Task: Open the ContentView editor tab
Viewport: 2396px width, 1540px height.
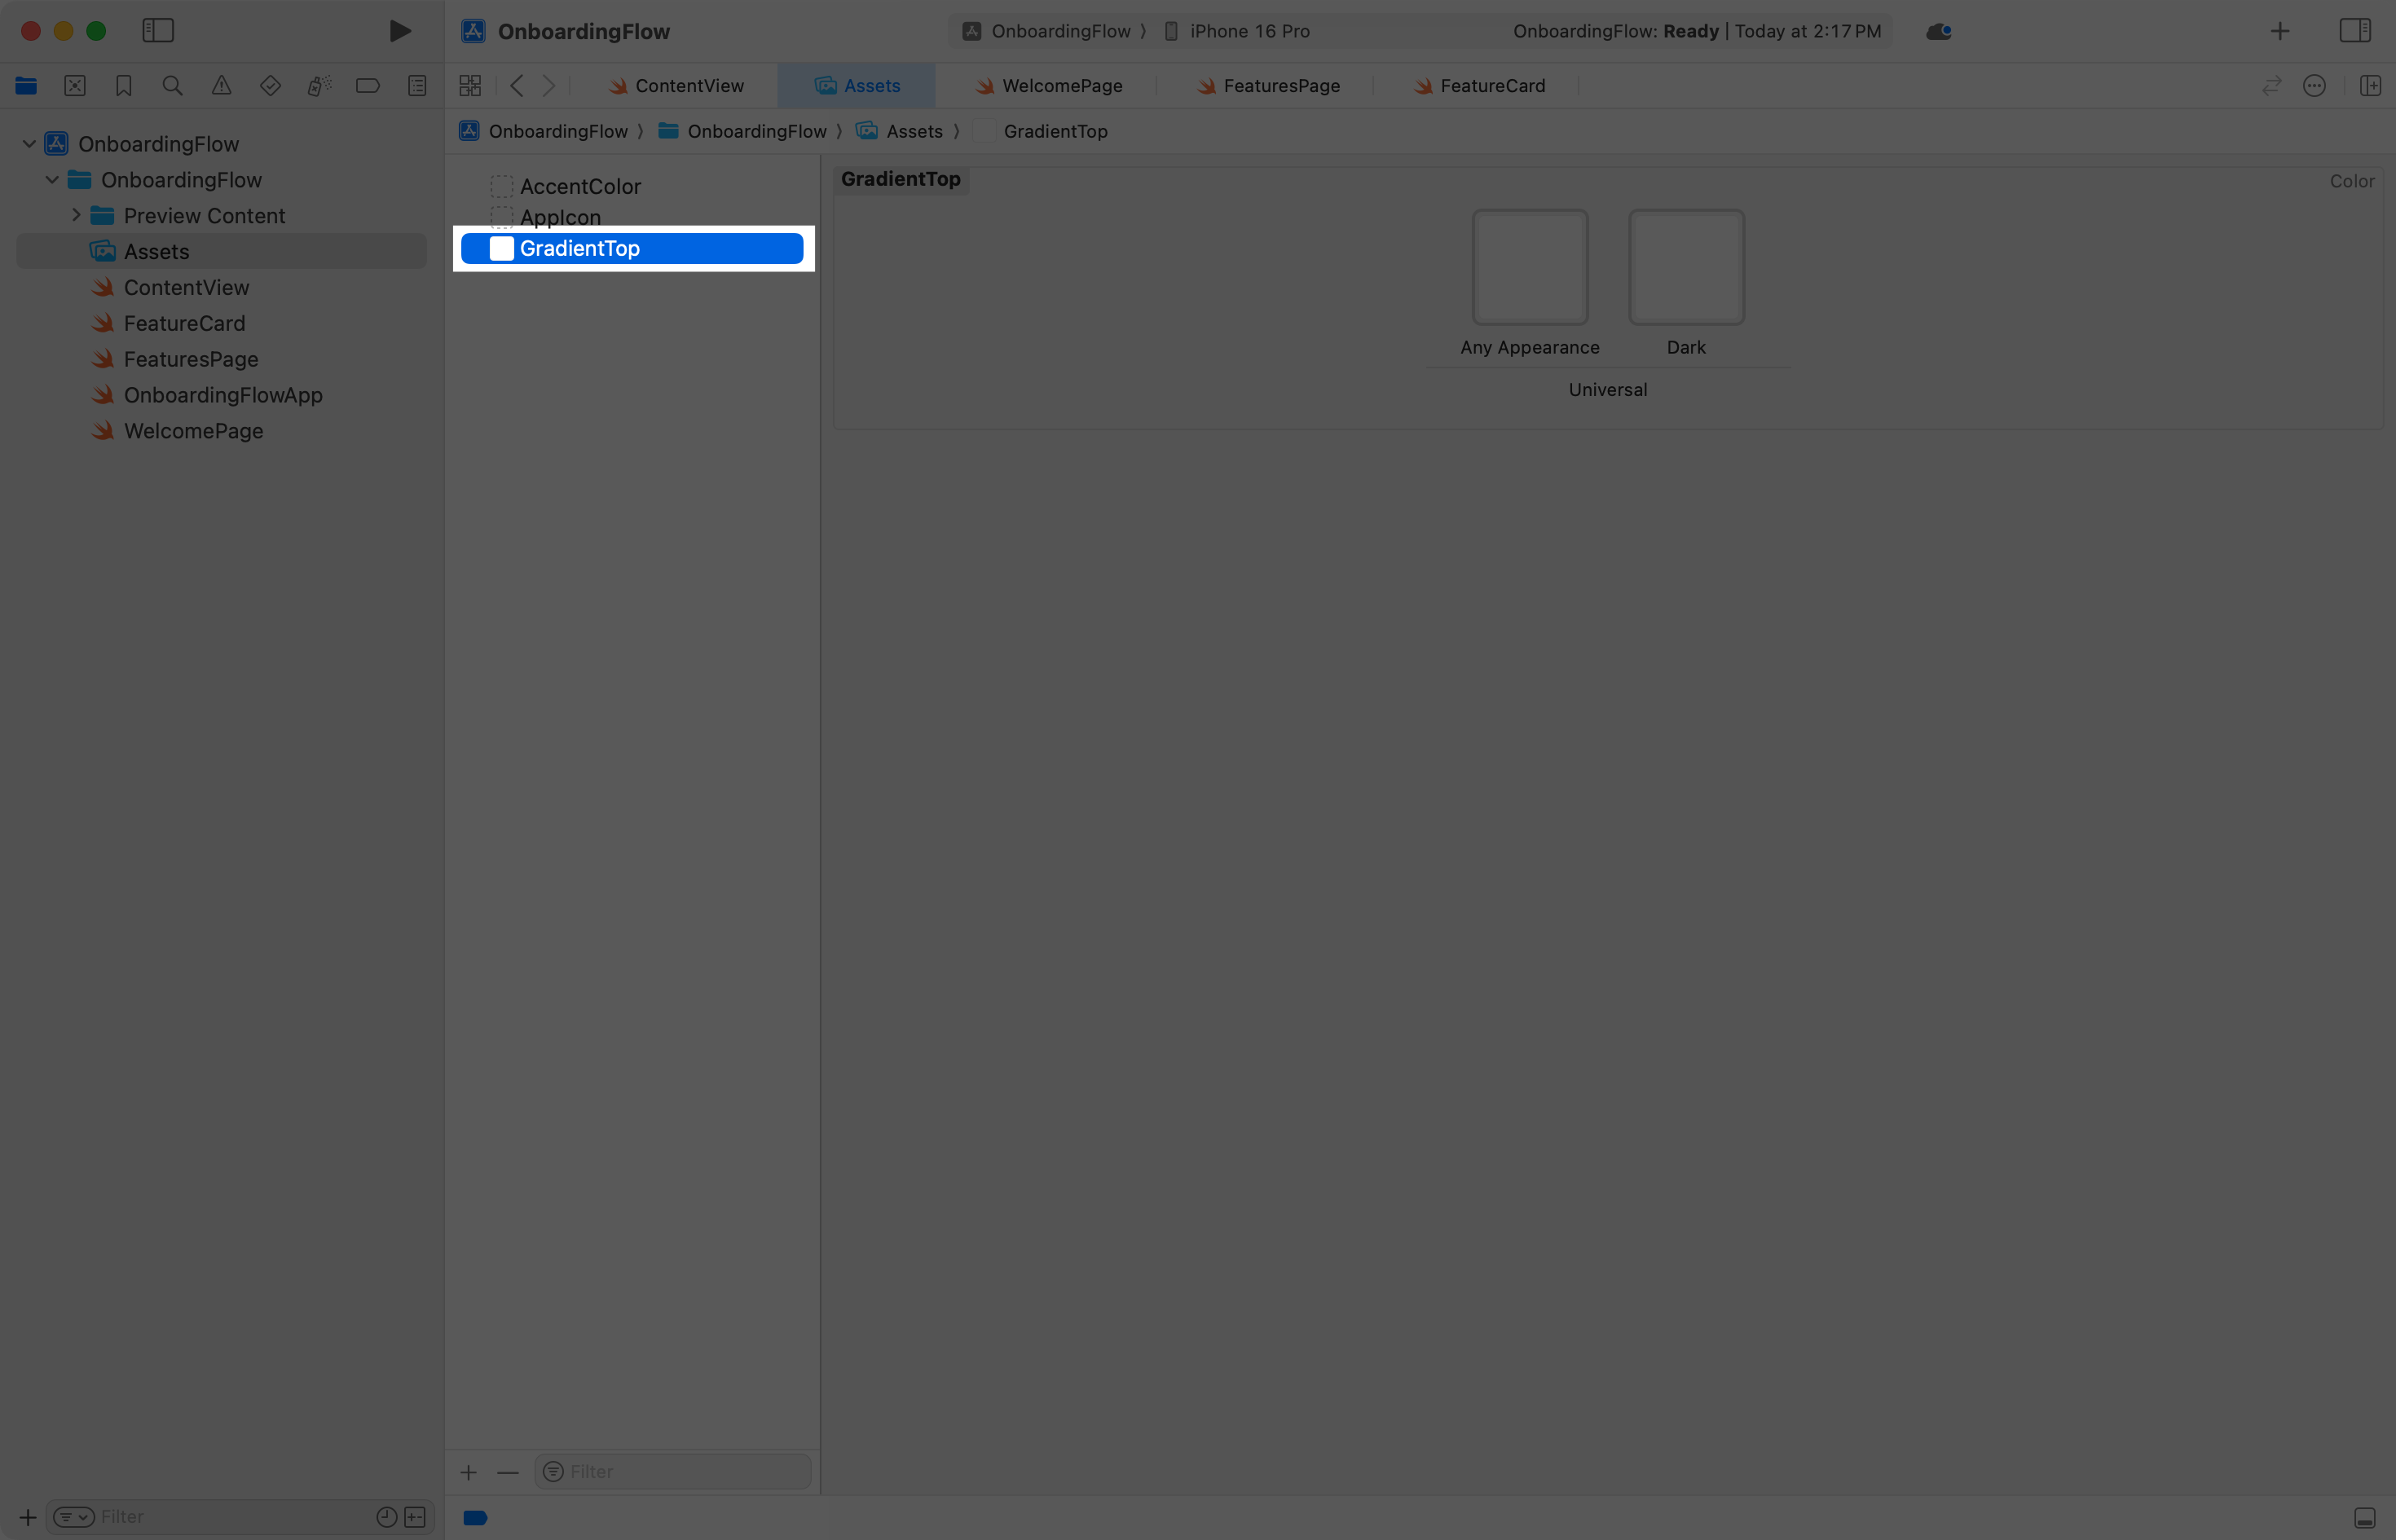Action: pos(688,85)
